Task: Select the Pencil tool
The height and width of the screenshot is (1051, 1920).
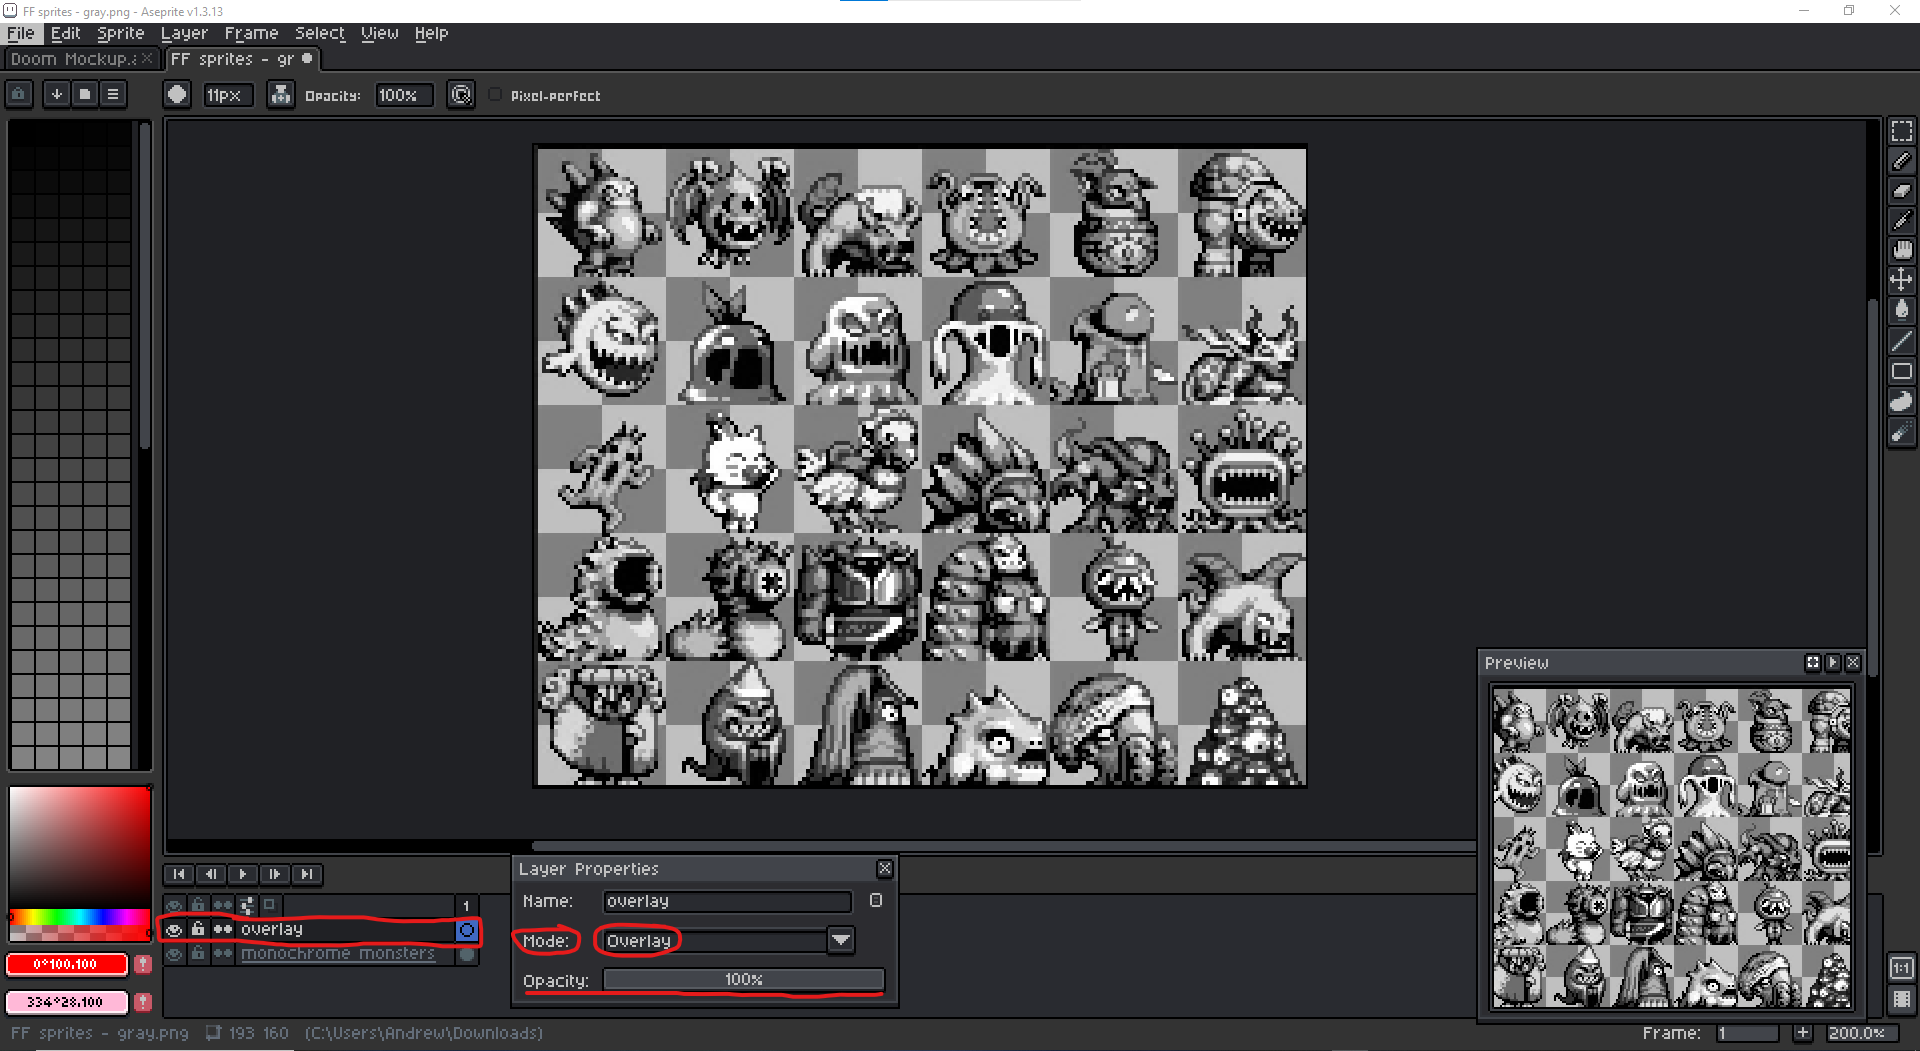Action: pos(1901,161)
